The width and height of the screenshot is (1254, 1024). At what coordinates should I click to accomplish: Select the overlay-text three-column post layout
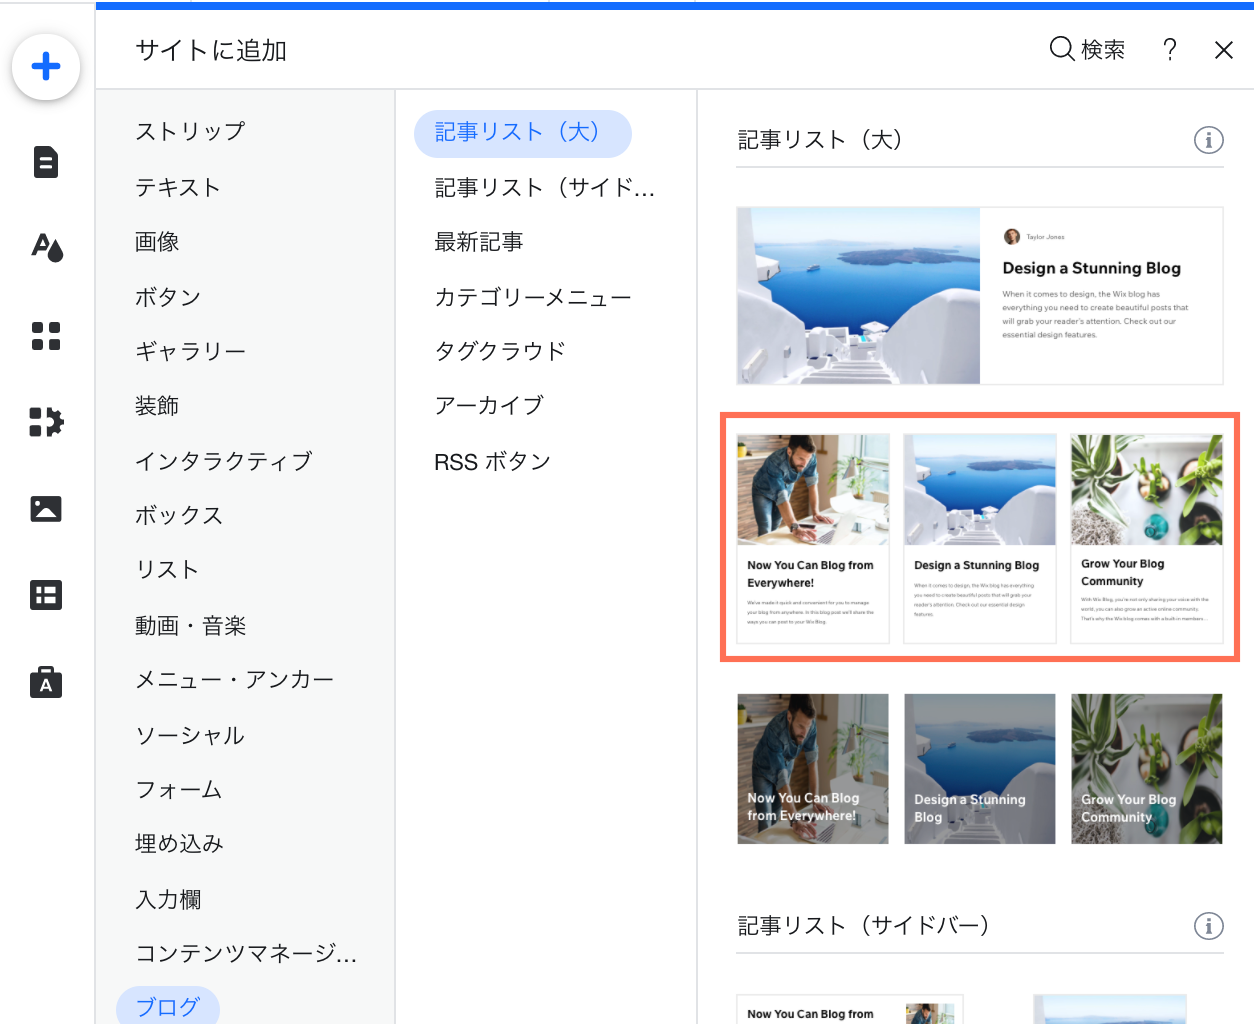coord(979,769)
